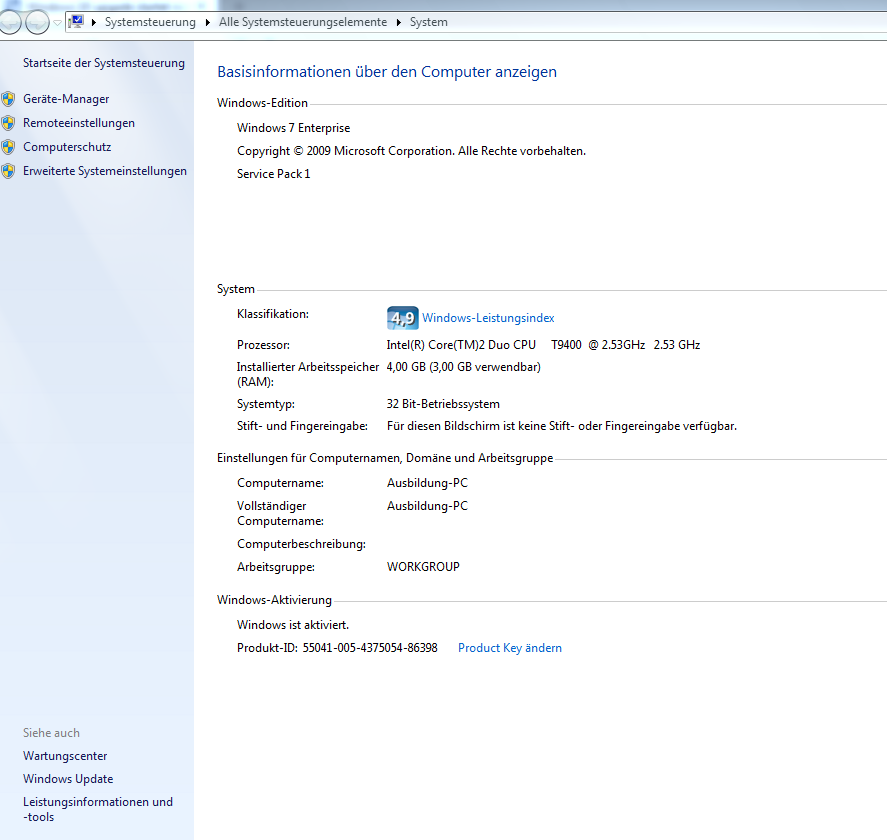Click the Back navigation arrow button
887x840 pixels.
coord(9,22)
